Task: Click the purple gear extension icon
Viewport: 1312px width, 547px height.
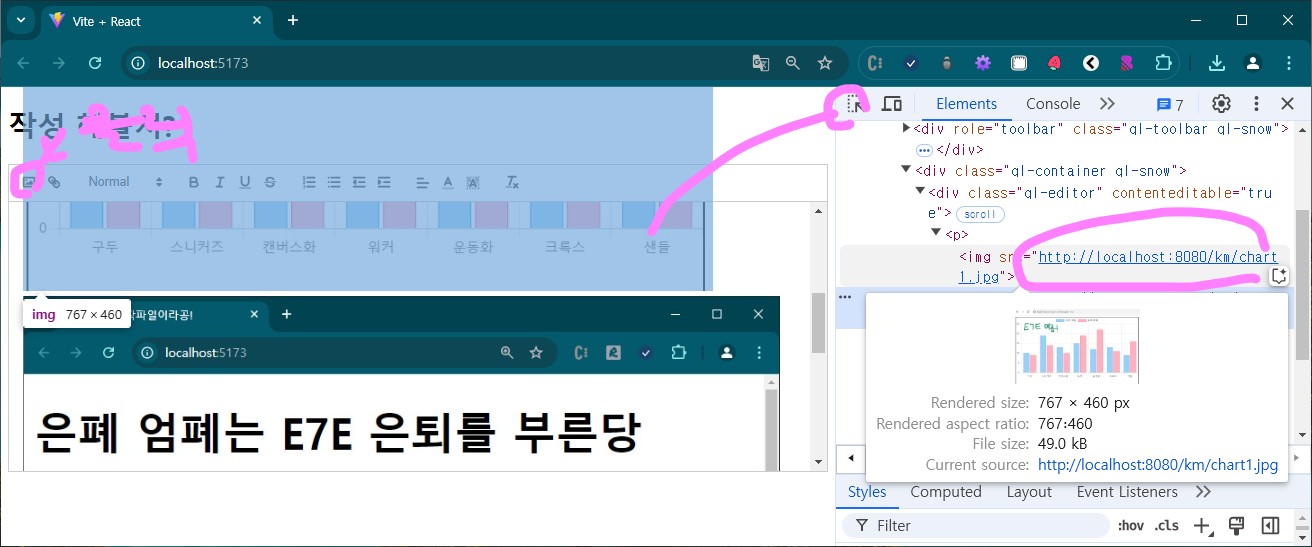Action: tap(983, 63)
